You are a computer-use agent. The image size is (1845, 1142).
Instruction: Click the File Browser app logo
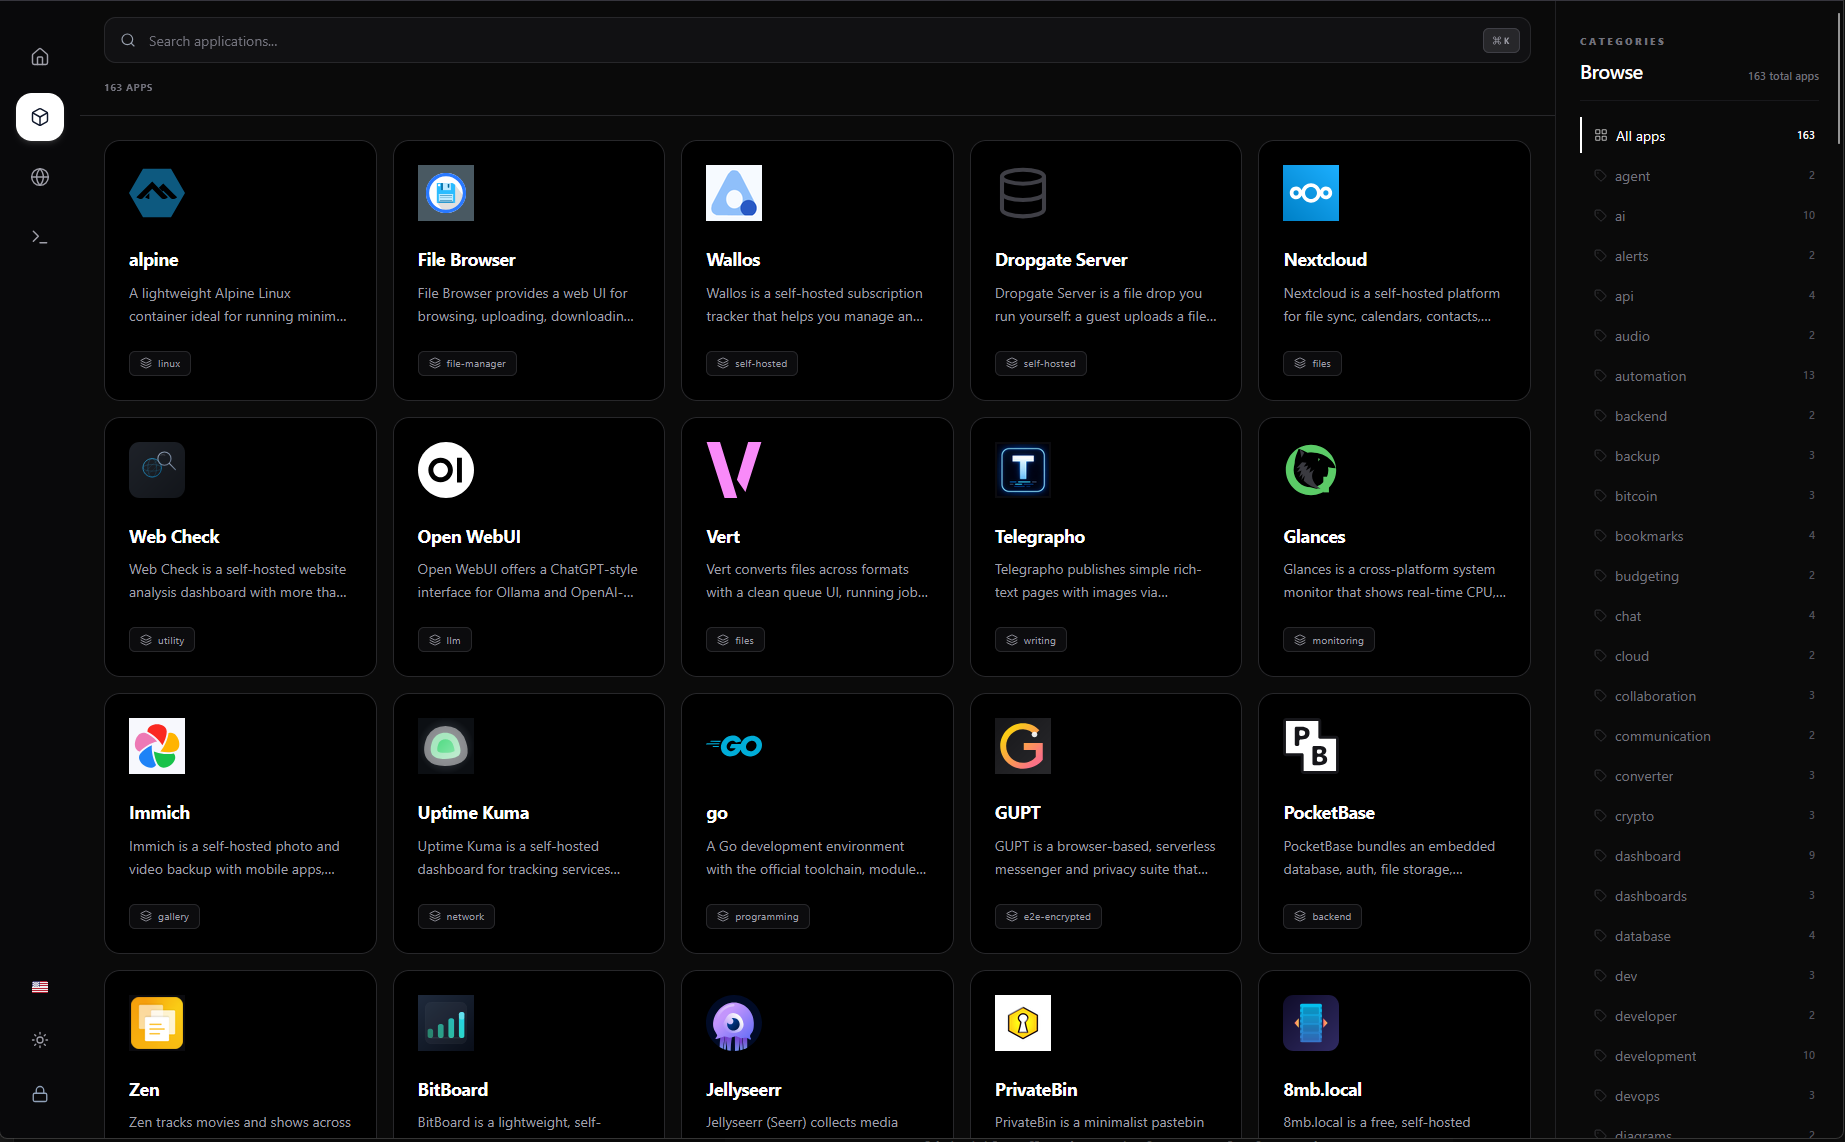pyautogui.click(x=446, y=193)
